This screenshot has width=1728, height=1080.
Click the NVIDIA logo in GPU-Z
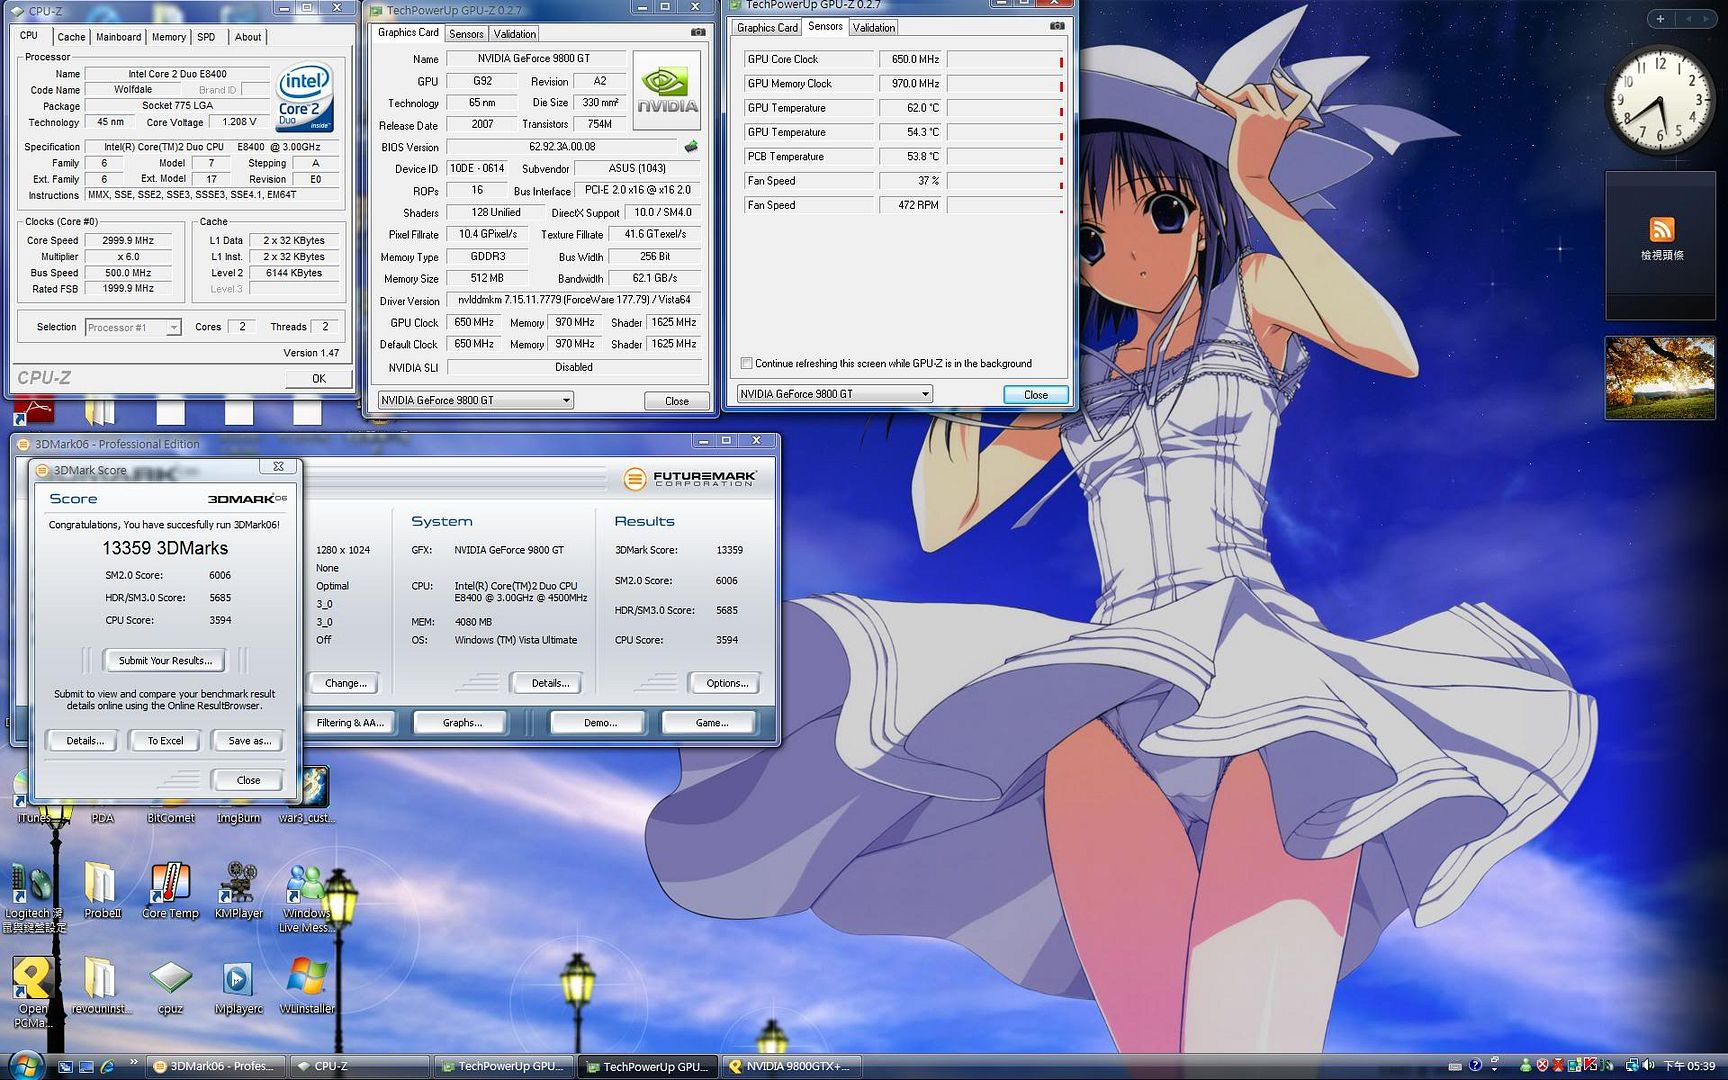point(667,91)
